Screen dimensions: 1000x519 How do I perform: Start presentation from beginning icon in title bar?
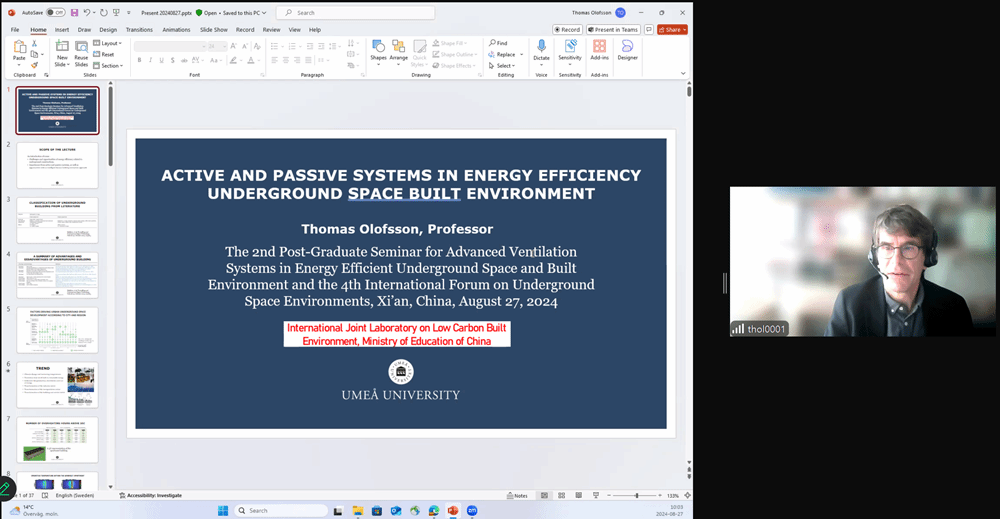pyautogui.click(x=116, y=13)
